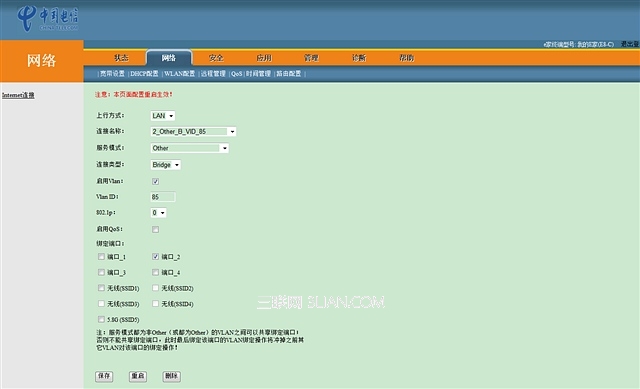Click the 绑定端口 label
640x389 pixels.
110,244
